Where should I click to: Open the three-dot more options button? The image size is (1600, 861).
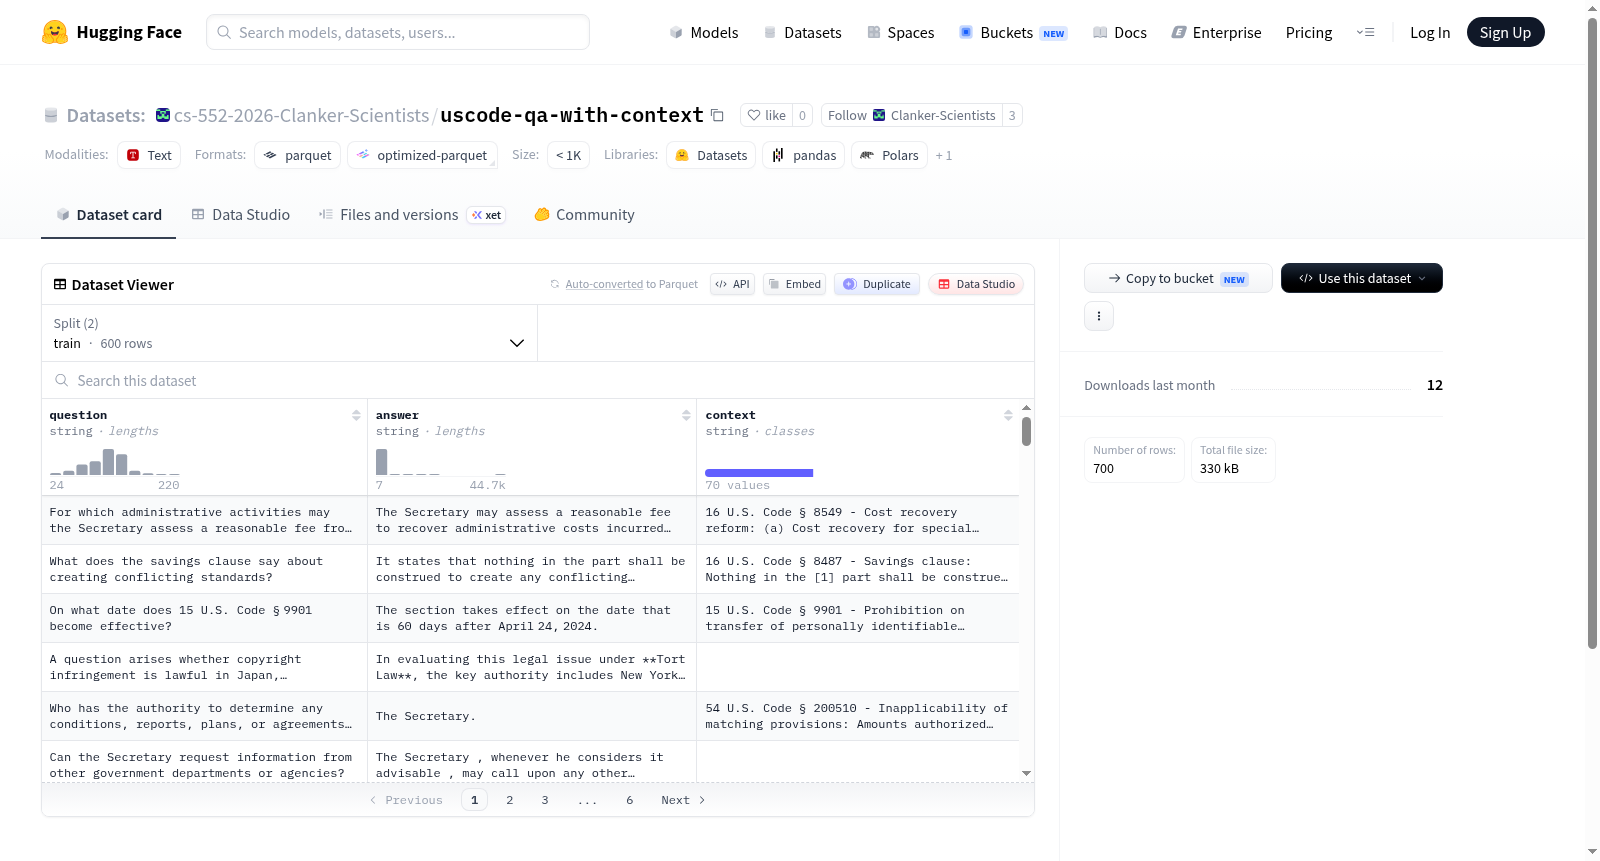point(1099,316)
